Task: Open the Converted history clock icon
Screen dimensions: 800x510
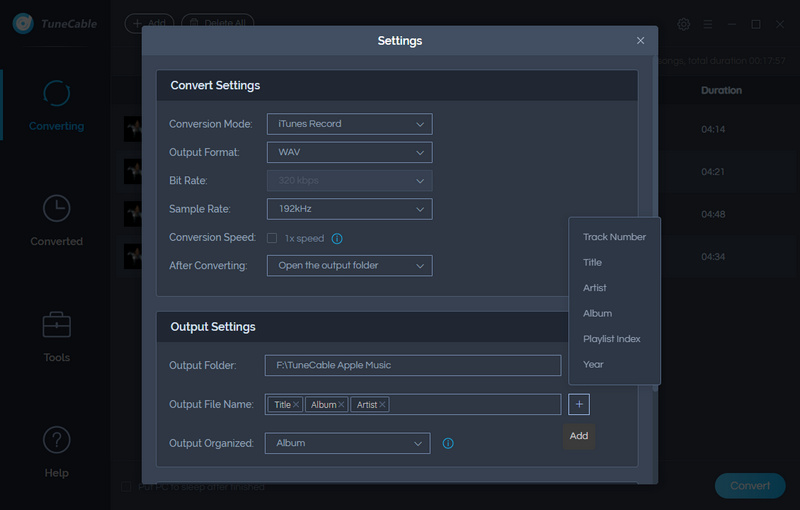Action: (x=56, y=208)
